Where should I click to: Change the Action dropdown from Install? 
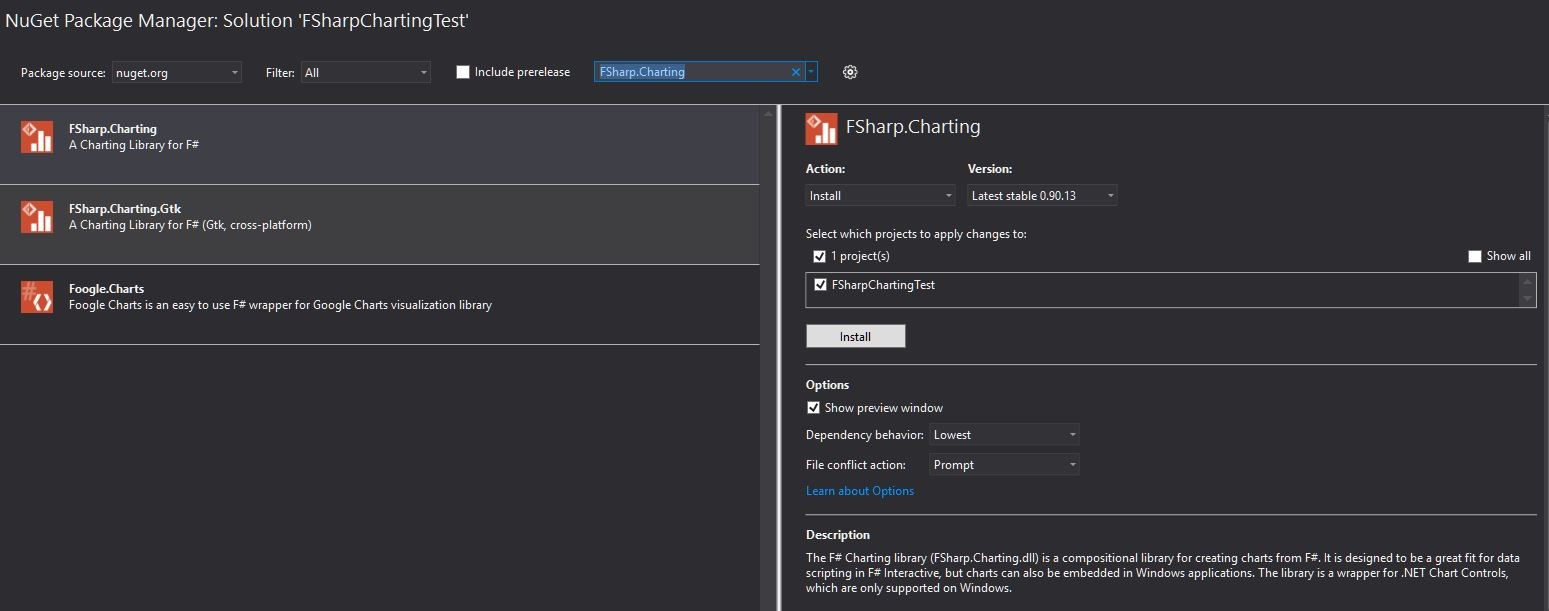(x=880, y=196)
